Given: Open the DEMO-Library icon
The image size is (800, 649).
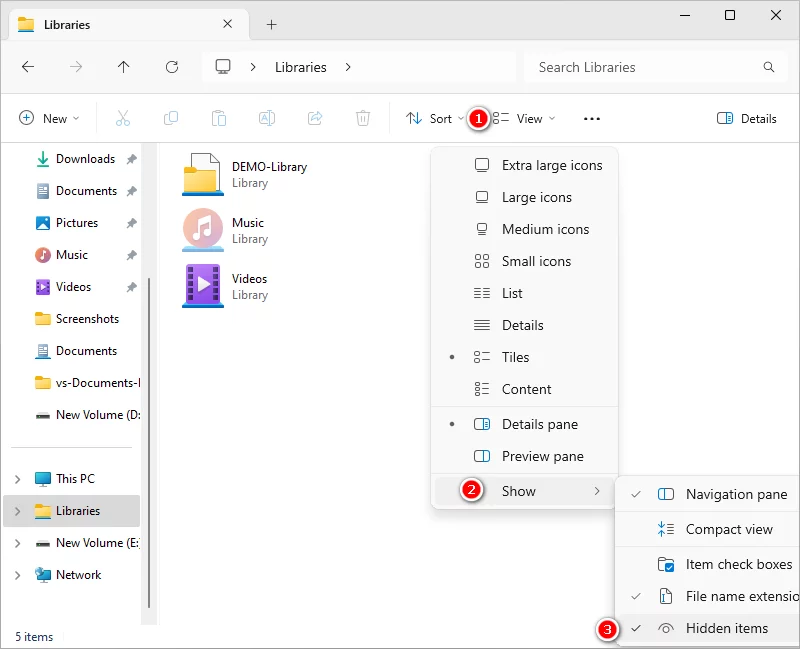Looking at the screenshot, I should 203,174.
